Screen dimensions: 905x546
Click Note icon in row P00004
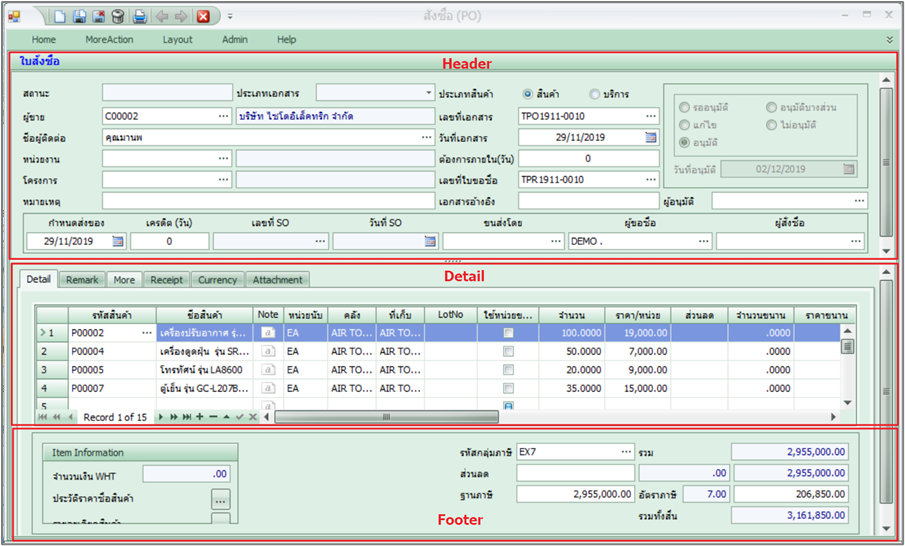(x=267, y=352)
